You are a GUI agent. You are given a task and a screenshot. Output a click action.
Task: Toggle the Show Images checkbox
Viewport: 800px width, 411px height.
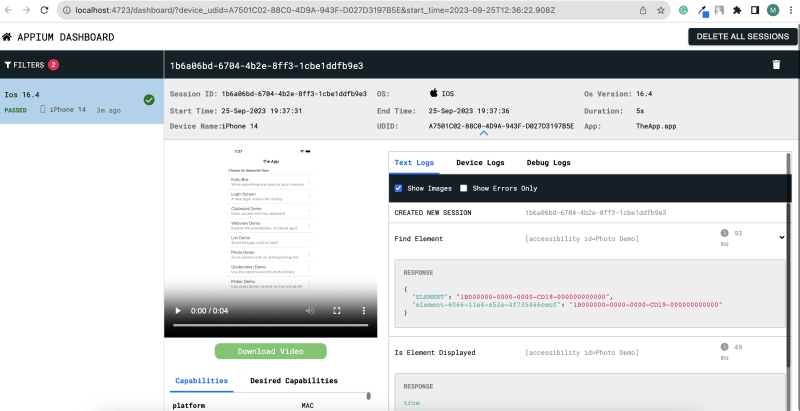click(x=398, y=188)
